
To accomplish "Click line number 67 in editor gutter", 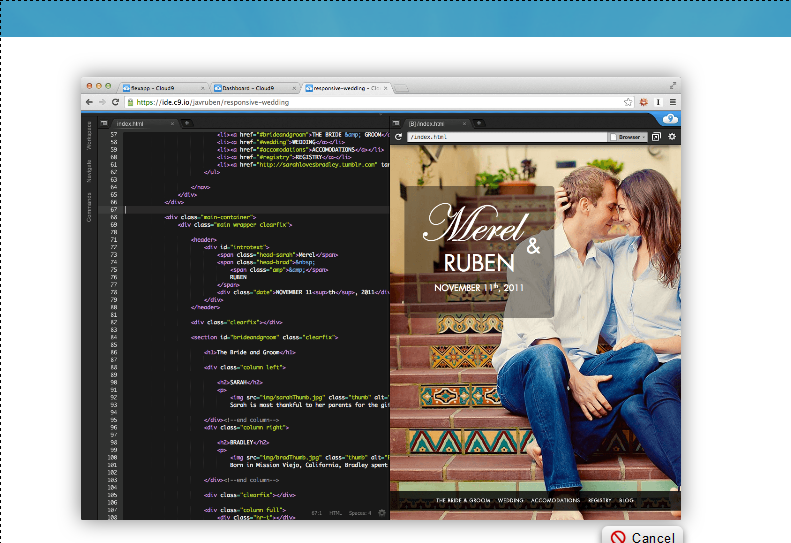I will tap(114, 209).
